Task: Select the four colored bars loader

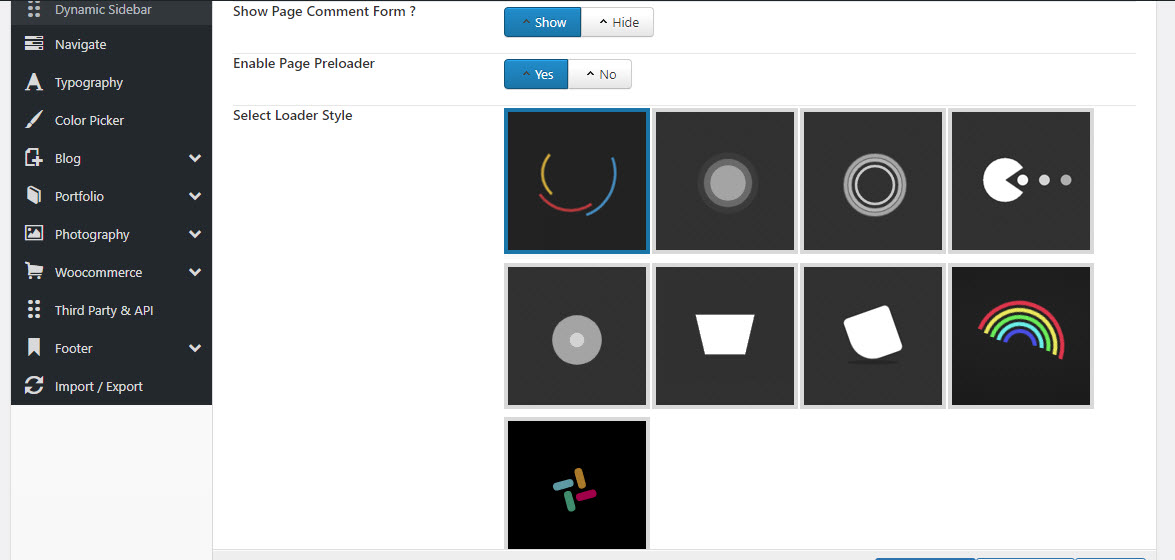Action: (x=576, y=486)
